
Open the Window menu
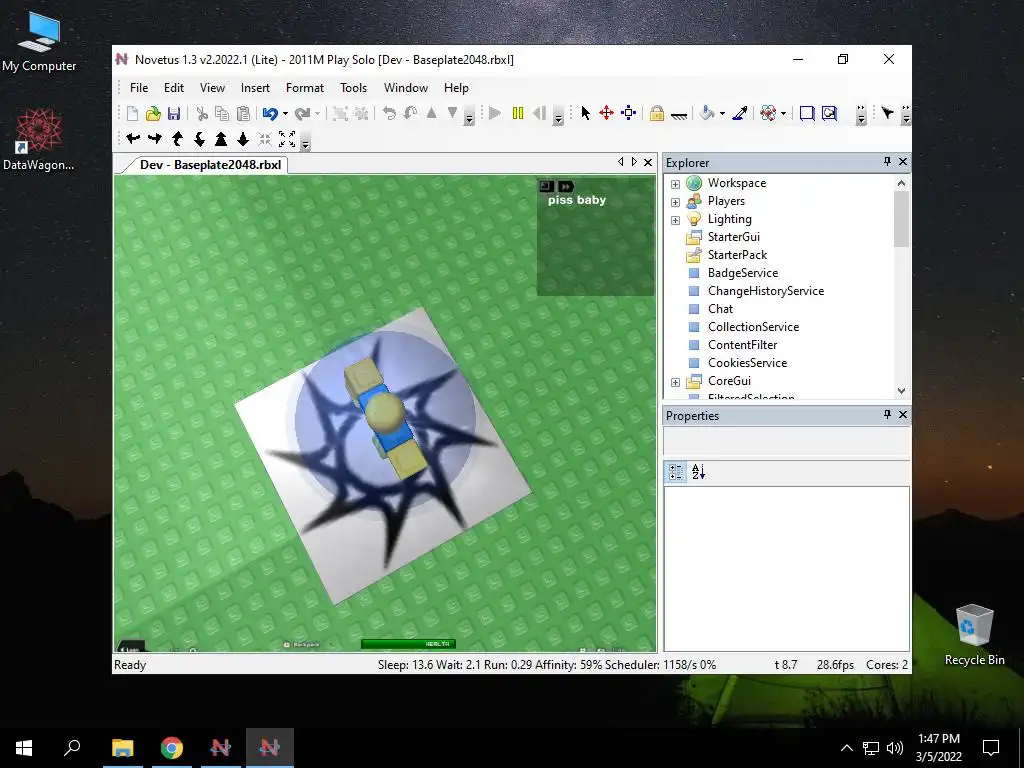pyautogui.click(x=406, y=88)
